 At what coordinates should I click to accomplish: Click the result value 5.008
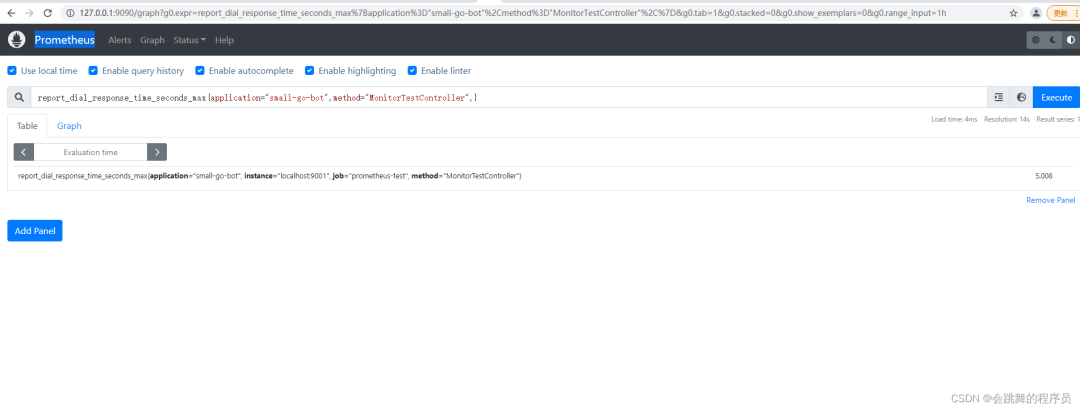tap(1043, 176)
